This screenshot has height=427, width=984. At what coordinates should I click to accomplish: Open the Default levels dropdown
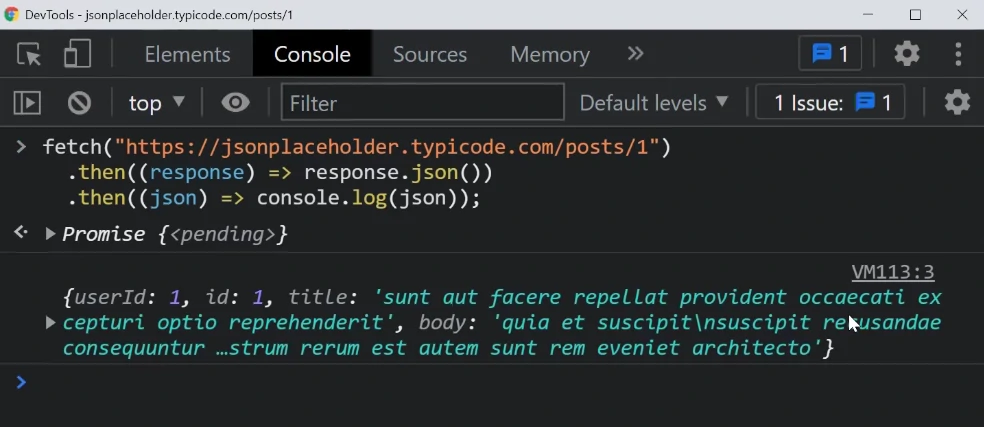pos(654,102)
